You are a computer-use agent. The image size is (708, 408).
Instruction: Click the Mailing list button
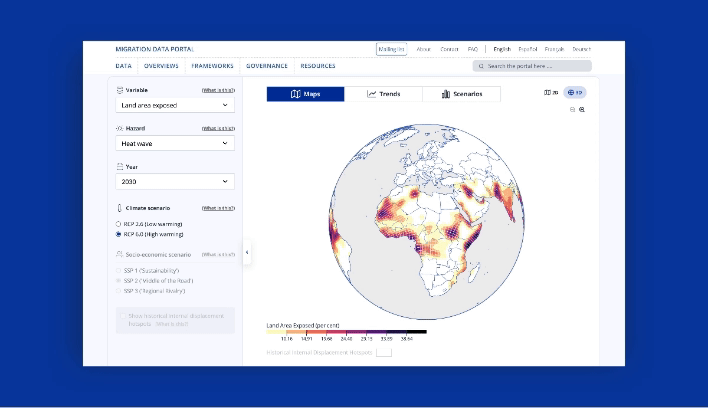[391, 49]
